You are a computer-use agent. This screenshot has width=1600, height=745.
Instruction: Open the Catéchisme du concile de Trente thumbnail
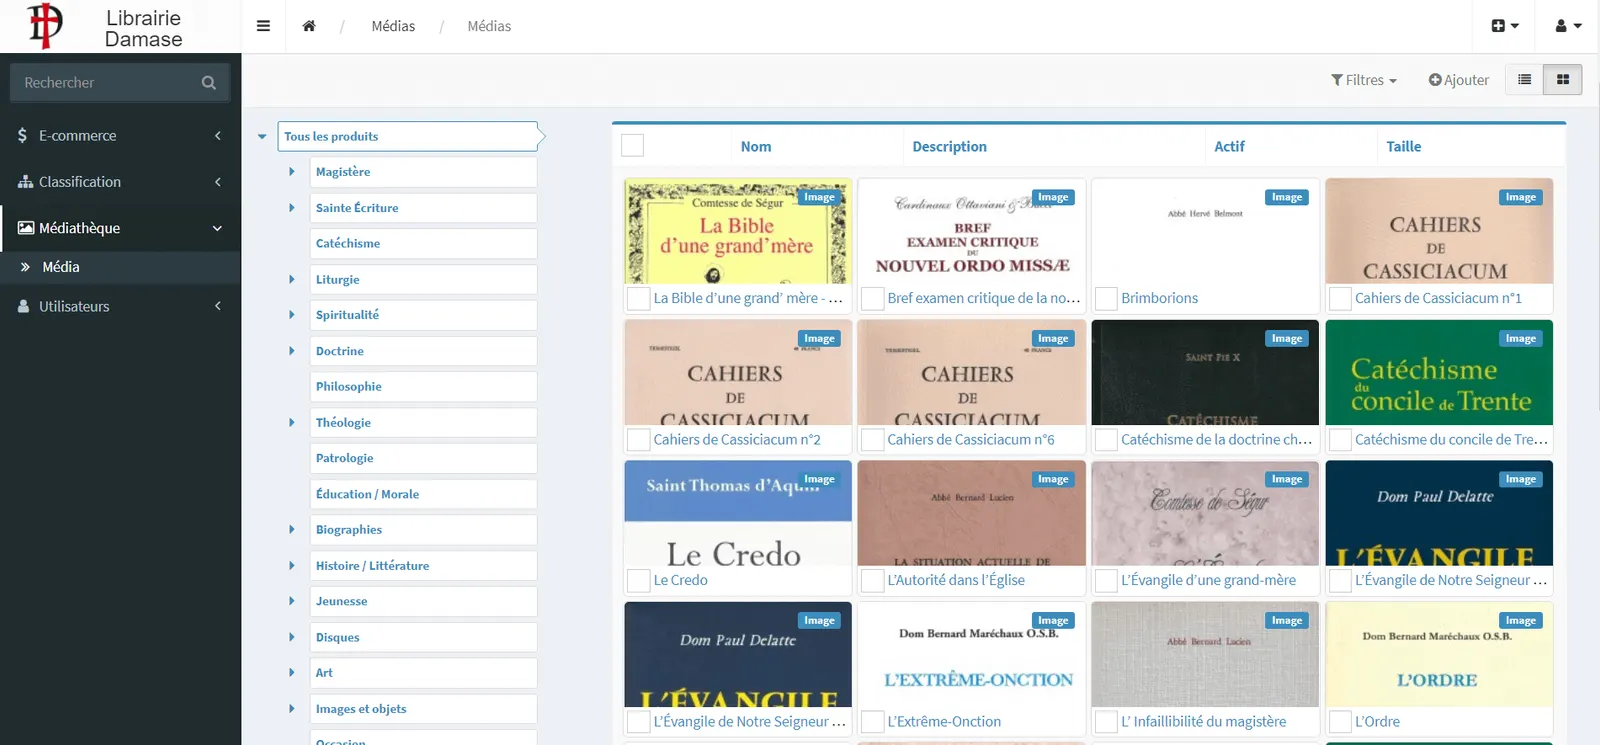1439,373
